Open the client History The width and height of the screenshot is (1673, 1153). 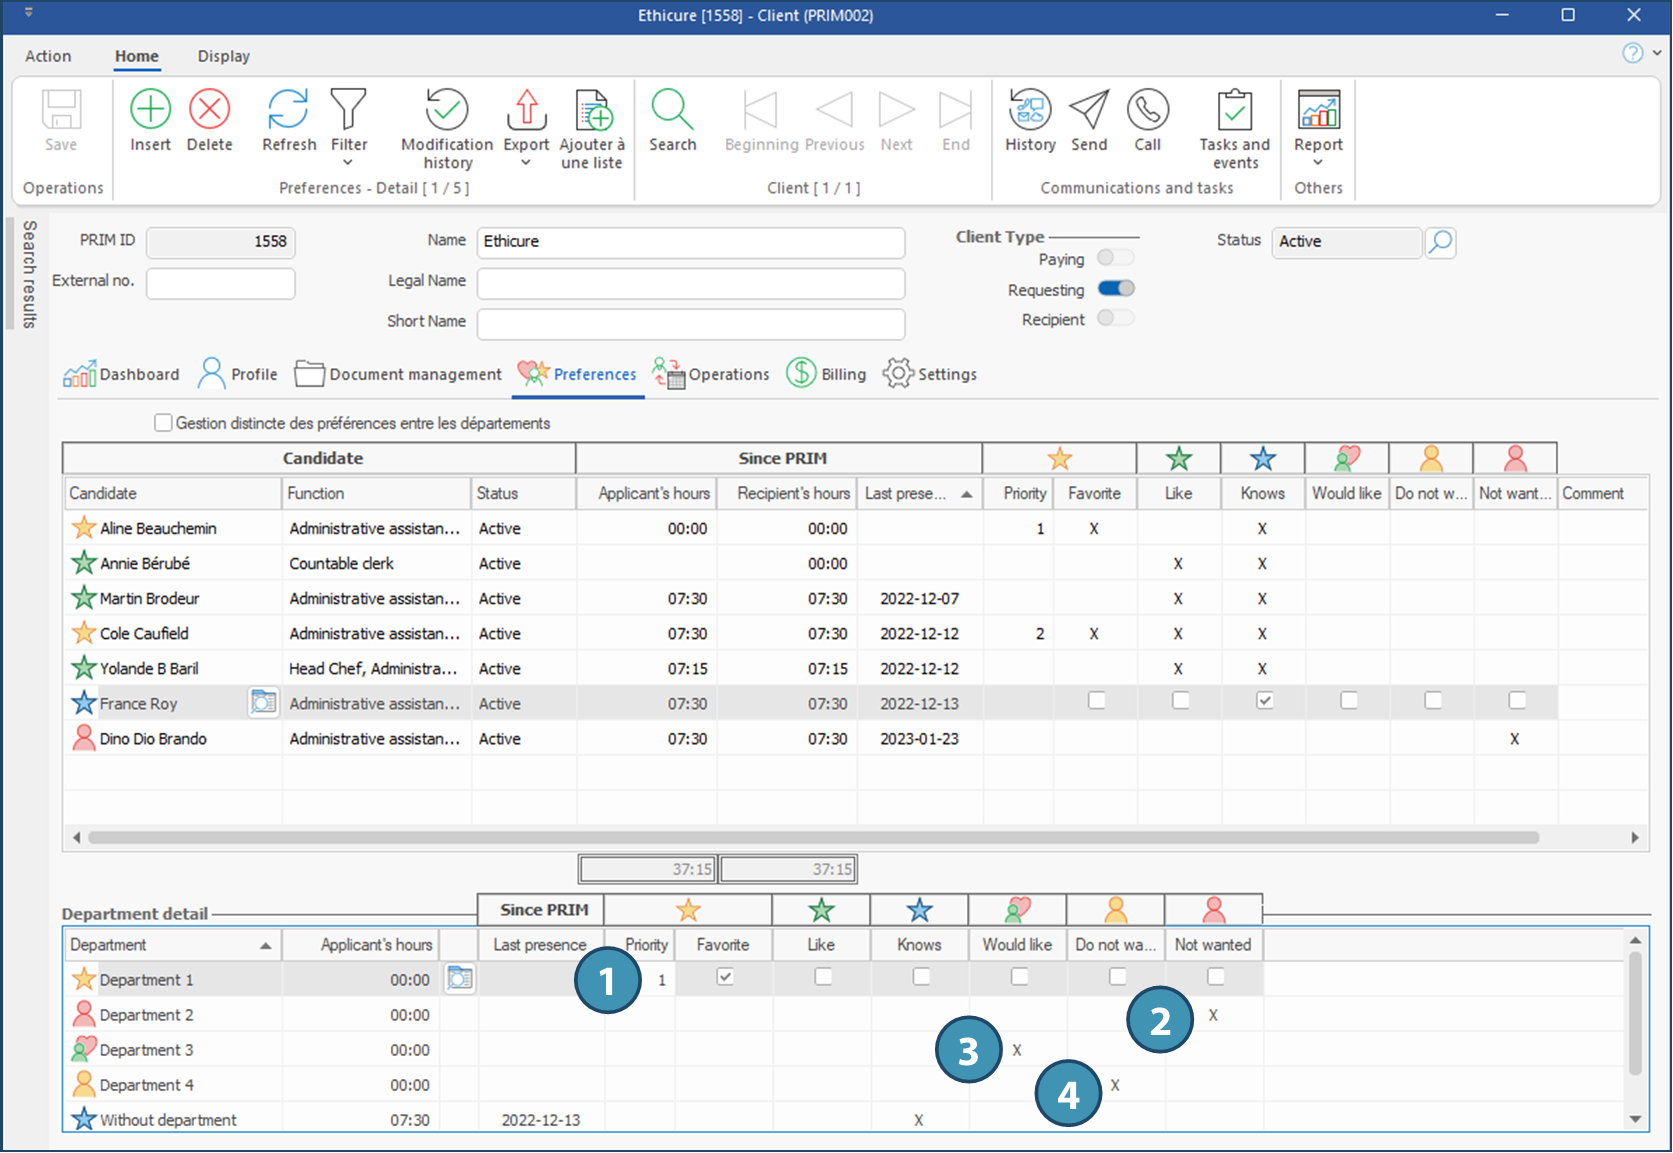(1030, 110)
